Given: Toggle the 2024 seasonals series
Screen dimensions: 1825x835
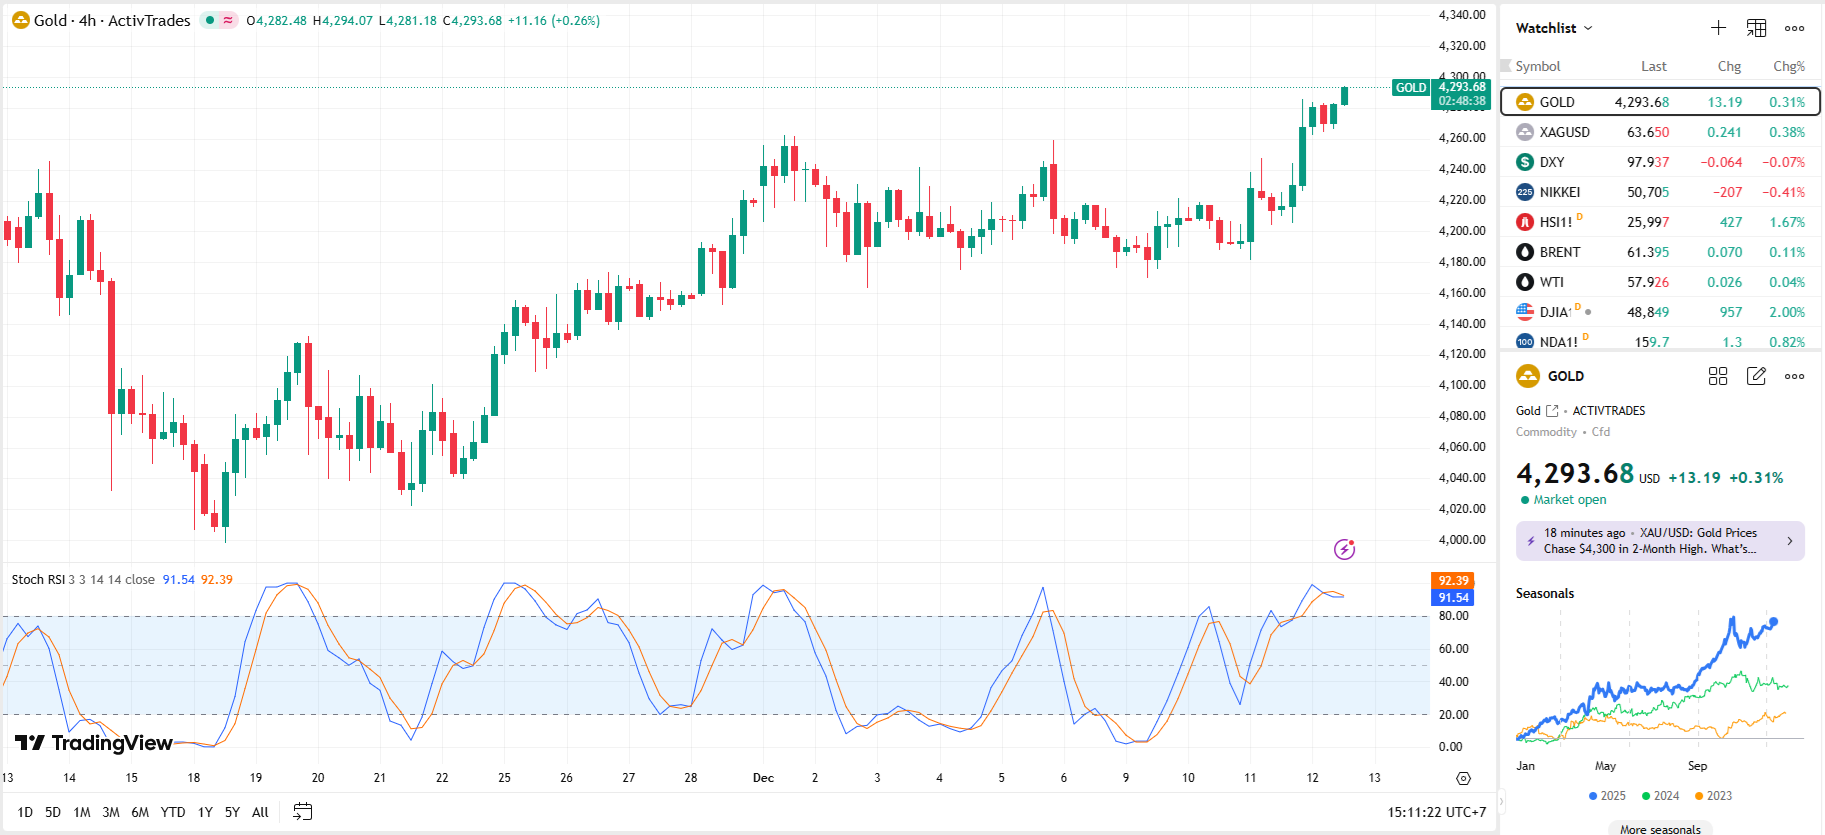Looking at the screenshot, I should coord(1660,796).
